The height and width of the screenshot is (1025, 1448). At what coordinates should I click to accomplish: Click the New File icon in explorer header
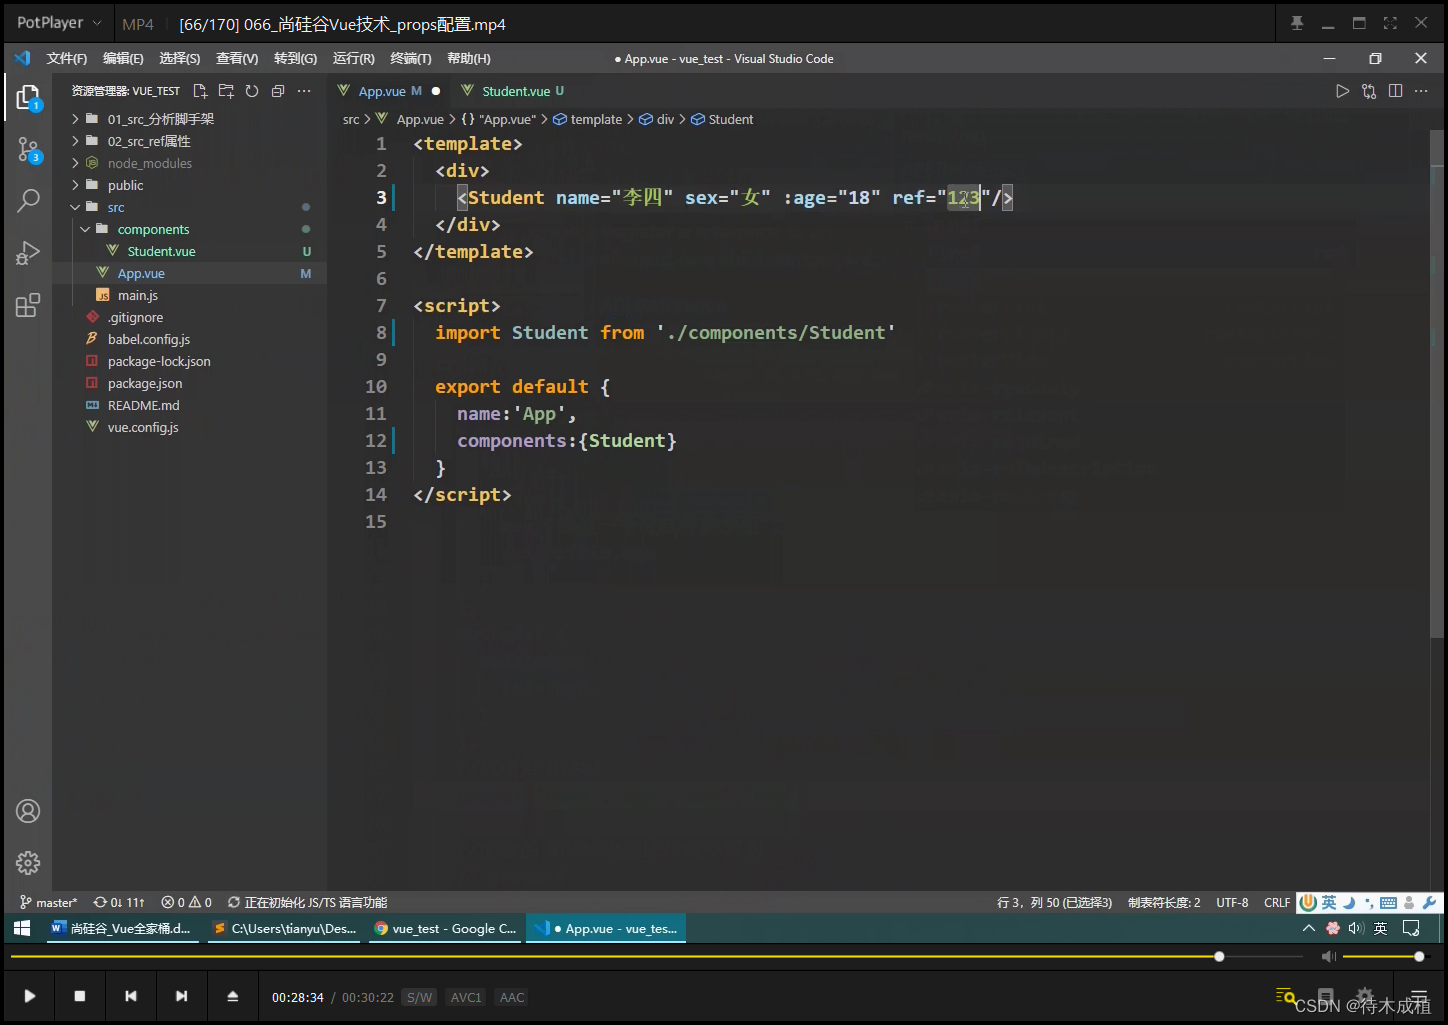click(200, 91)
